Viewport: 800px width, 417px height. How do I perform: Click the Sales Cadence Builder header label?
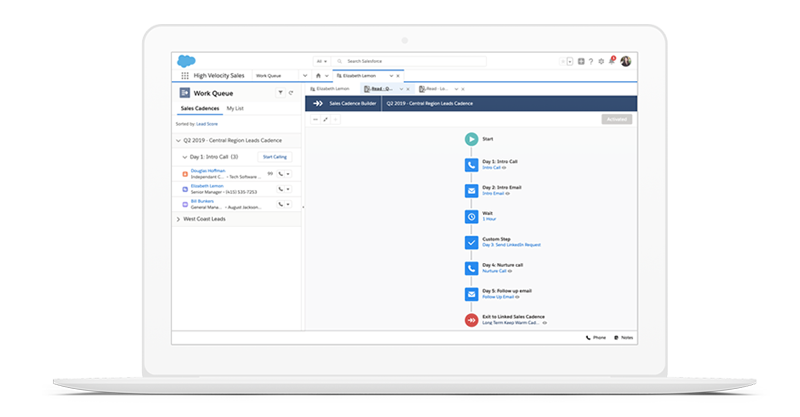click(x=353, y=104)
